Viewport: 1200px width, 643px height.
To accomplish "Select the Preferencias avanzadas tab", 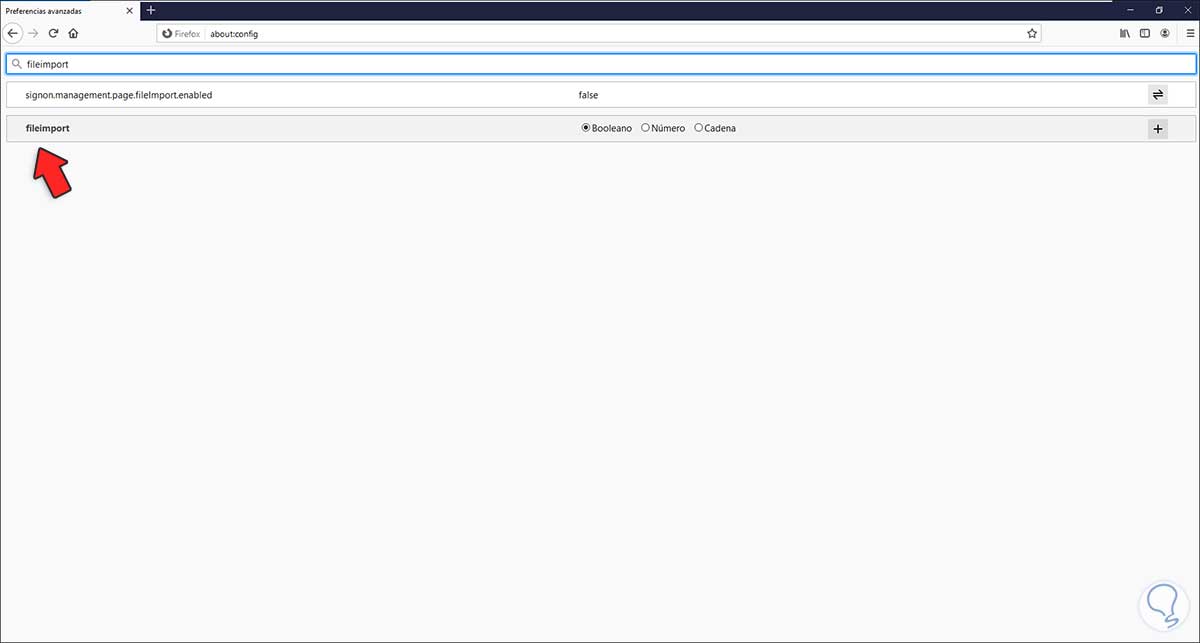I will [x=70, y=10].
